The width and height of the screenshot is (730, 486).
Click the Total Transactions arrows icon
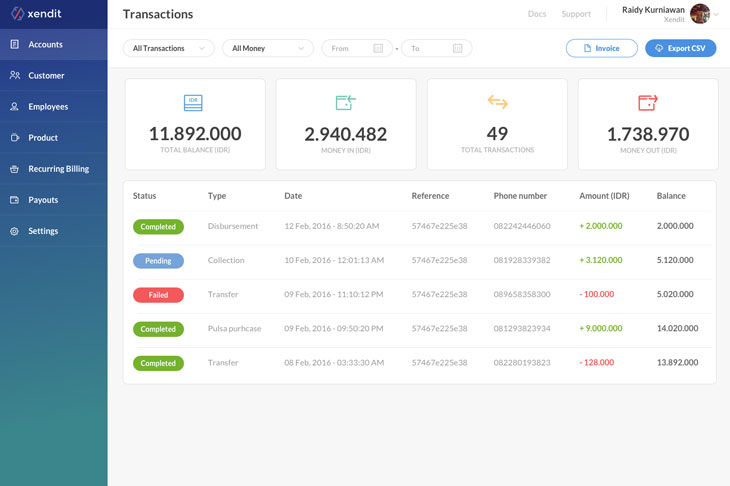[x=497, y=103]
